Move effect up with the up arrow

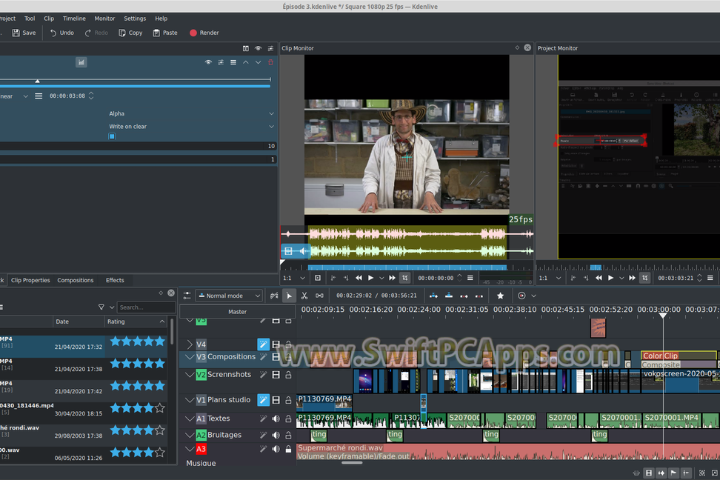point(246,62)
